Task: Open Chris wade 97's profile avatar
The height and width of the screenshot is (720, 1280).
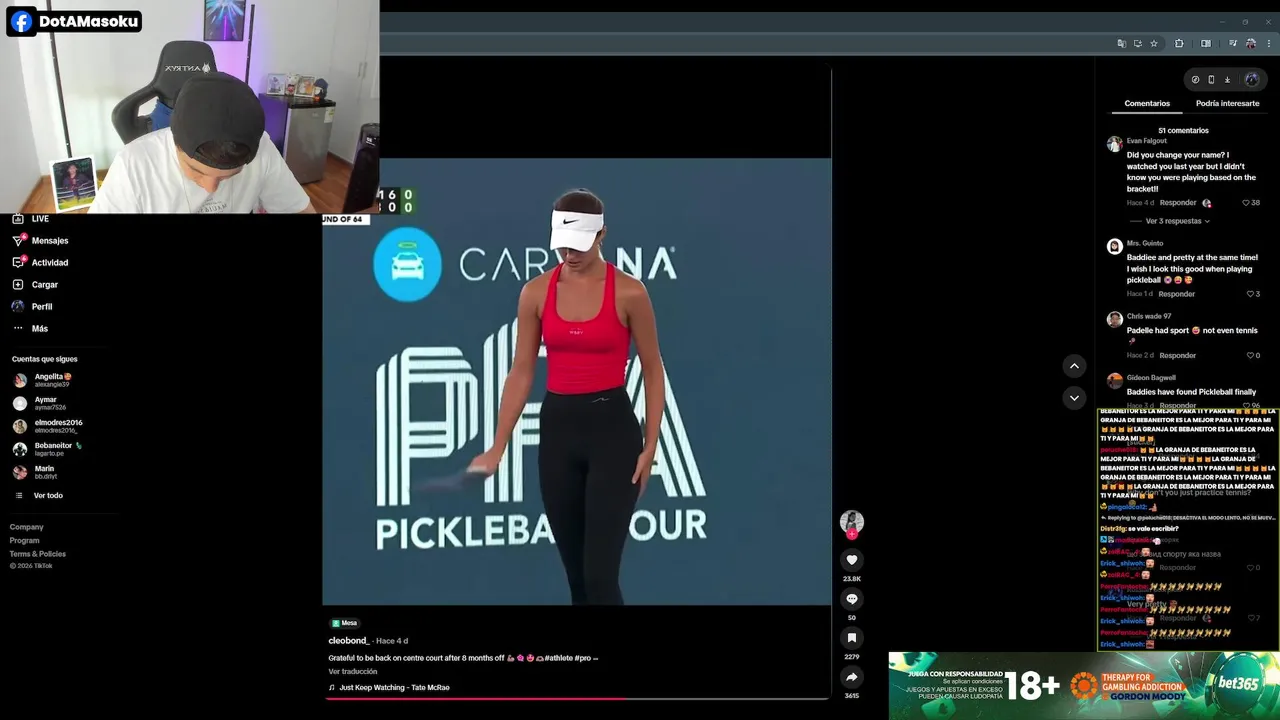Action: [x=1114, y=319]
